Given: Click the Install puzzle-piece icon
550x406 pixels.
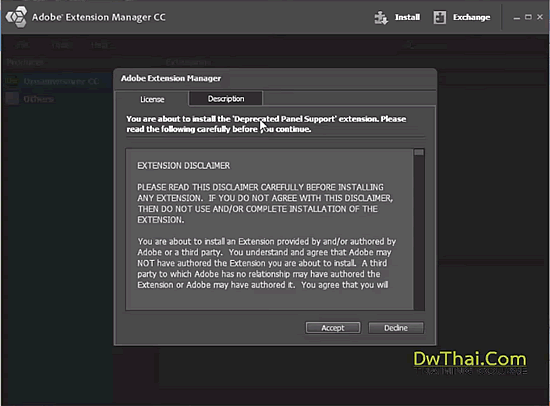Looking at the screenshot, I should coord(381,18).
